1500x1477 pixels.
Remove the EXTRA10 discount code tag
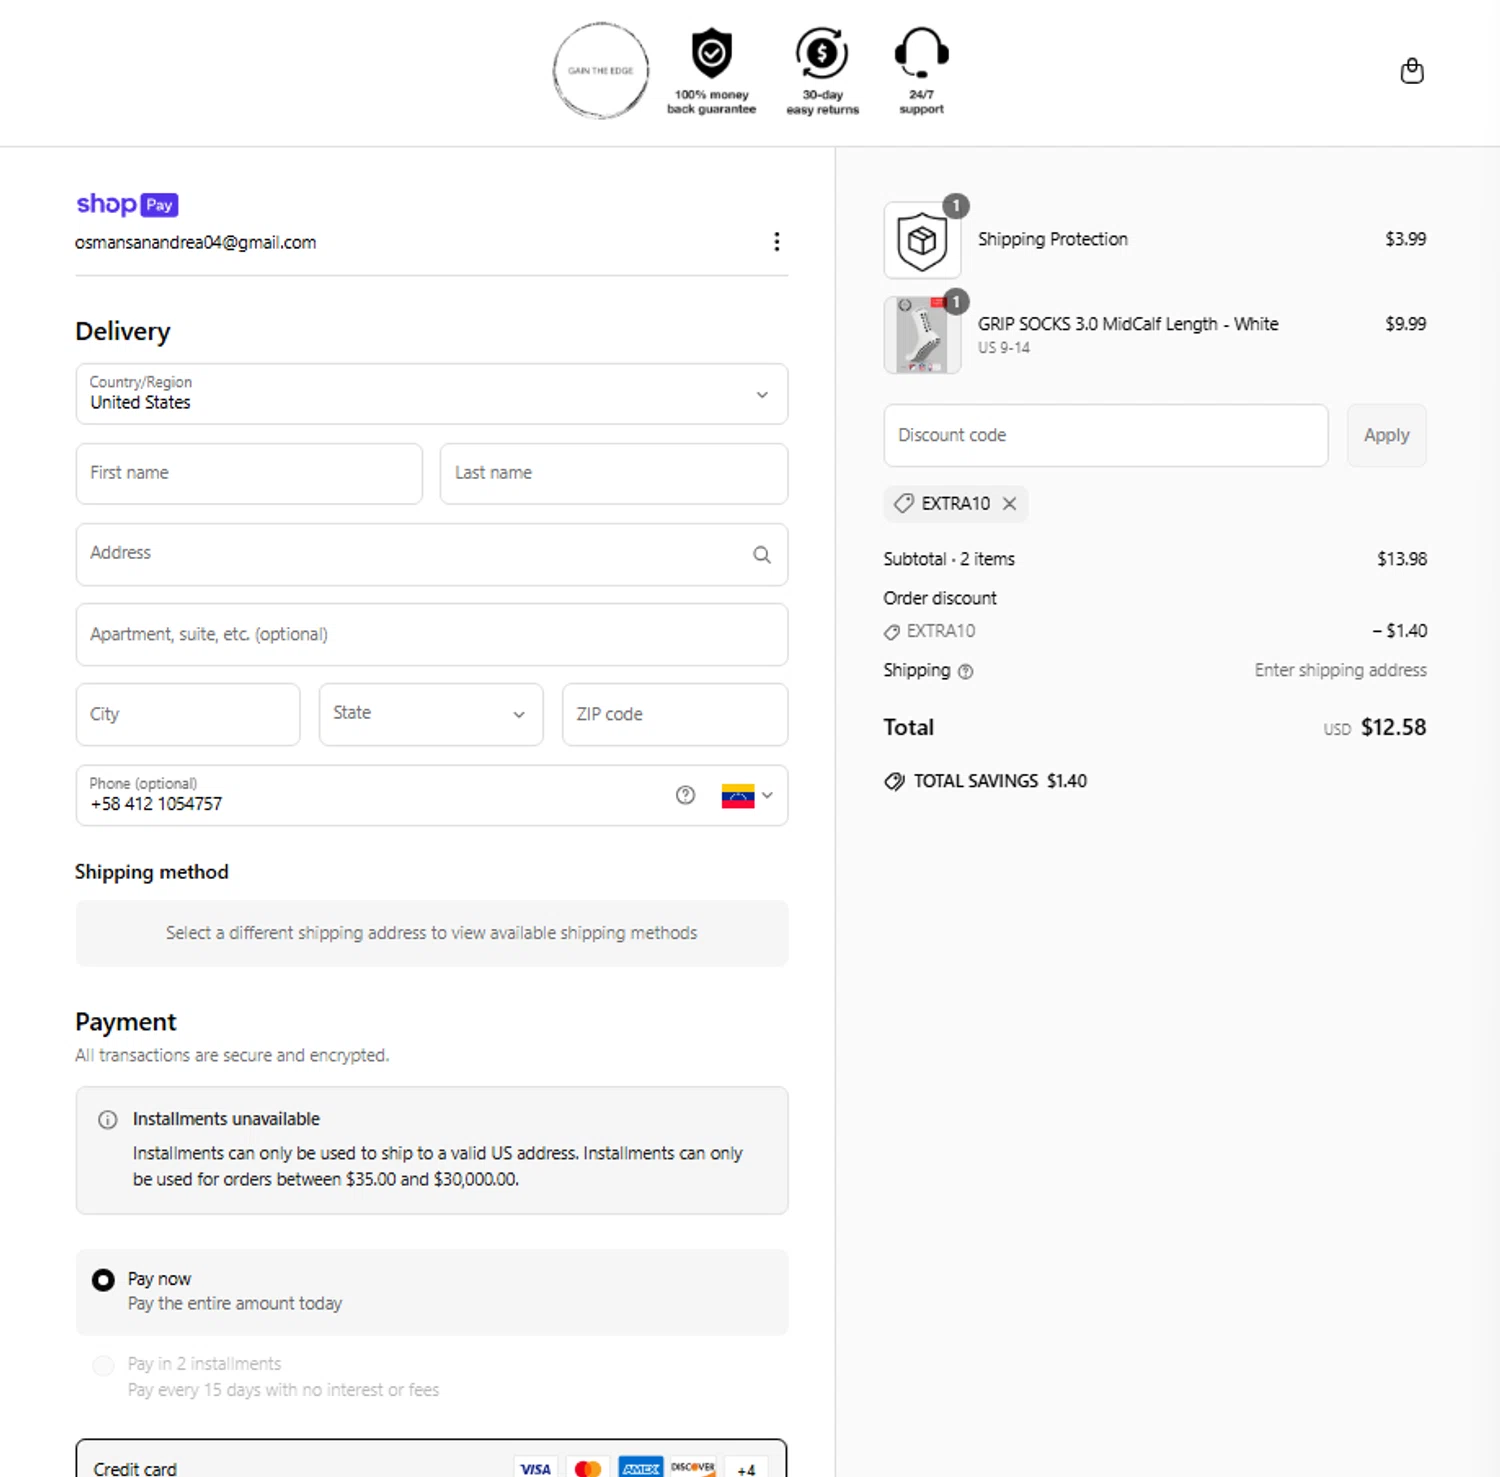pyautogui.click(x=1010, y=504)
